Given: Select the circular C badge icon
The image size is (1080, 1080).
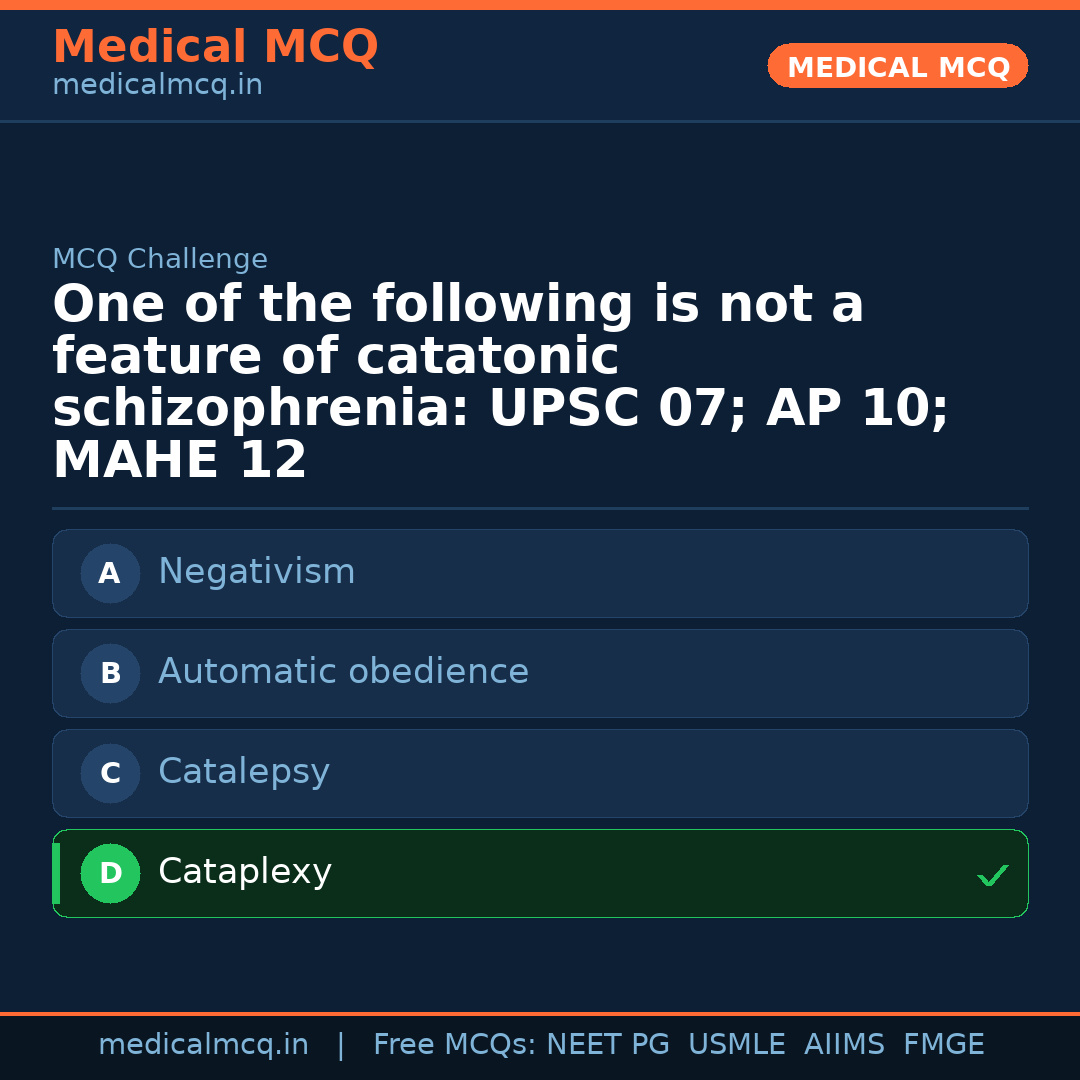Looking at the screenshot, I should [x=110, y=773].
